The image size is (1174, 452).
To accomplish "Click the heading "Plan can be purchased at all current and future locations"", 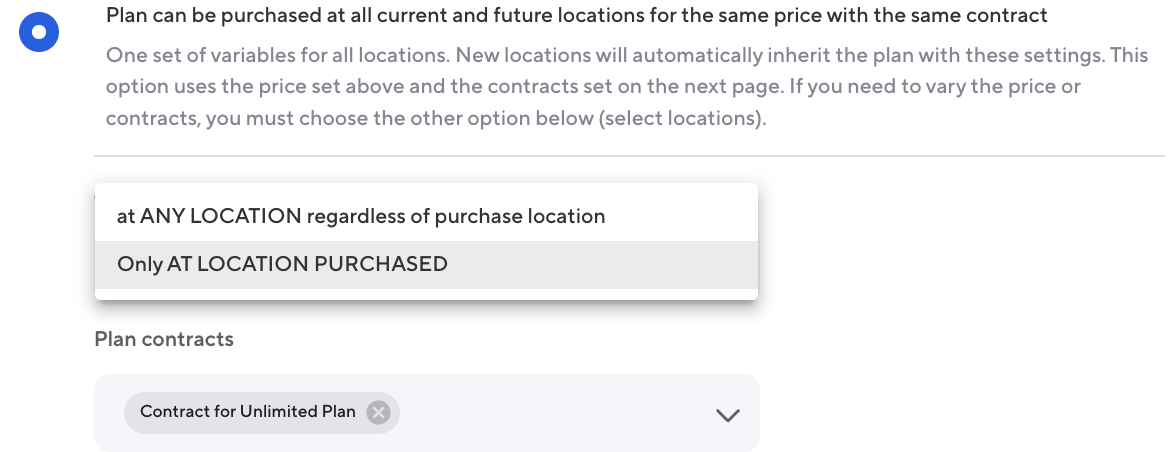I will (400, 16).
